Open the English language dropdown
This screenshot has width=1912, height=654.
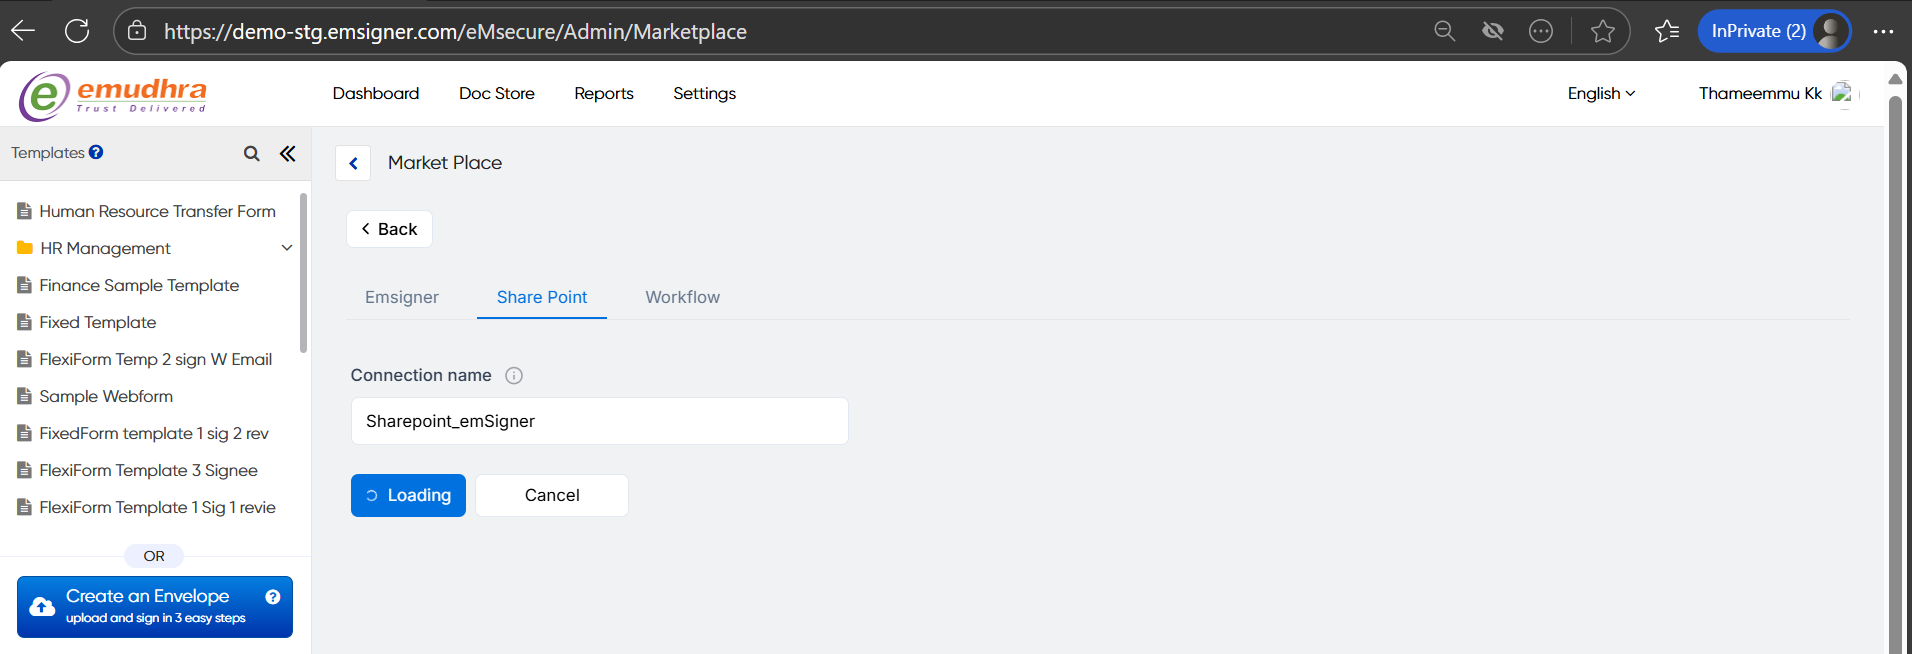click(x=1601, y=93)
